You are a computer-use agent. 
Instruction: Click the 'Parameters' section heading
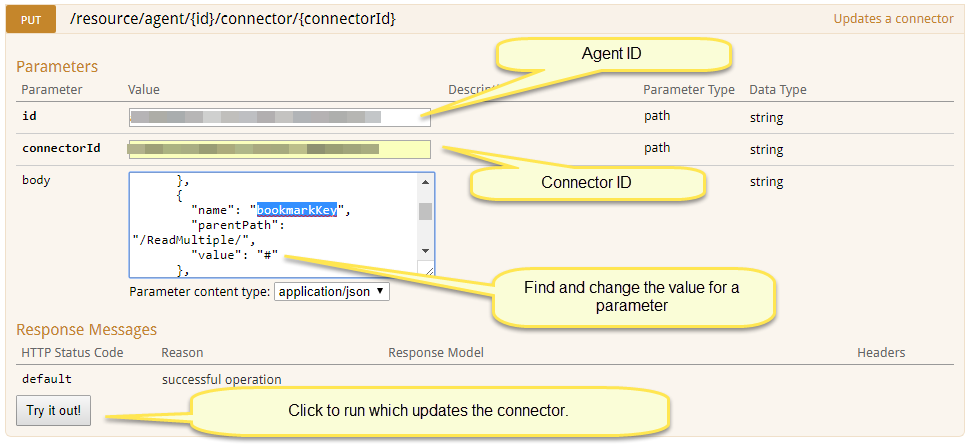pos(57,67)
